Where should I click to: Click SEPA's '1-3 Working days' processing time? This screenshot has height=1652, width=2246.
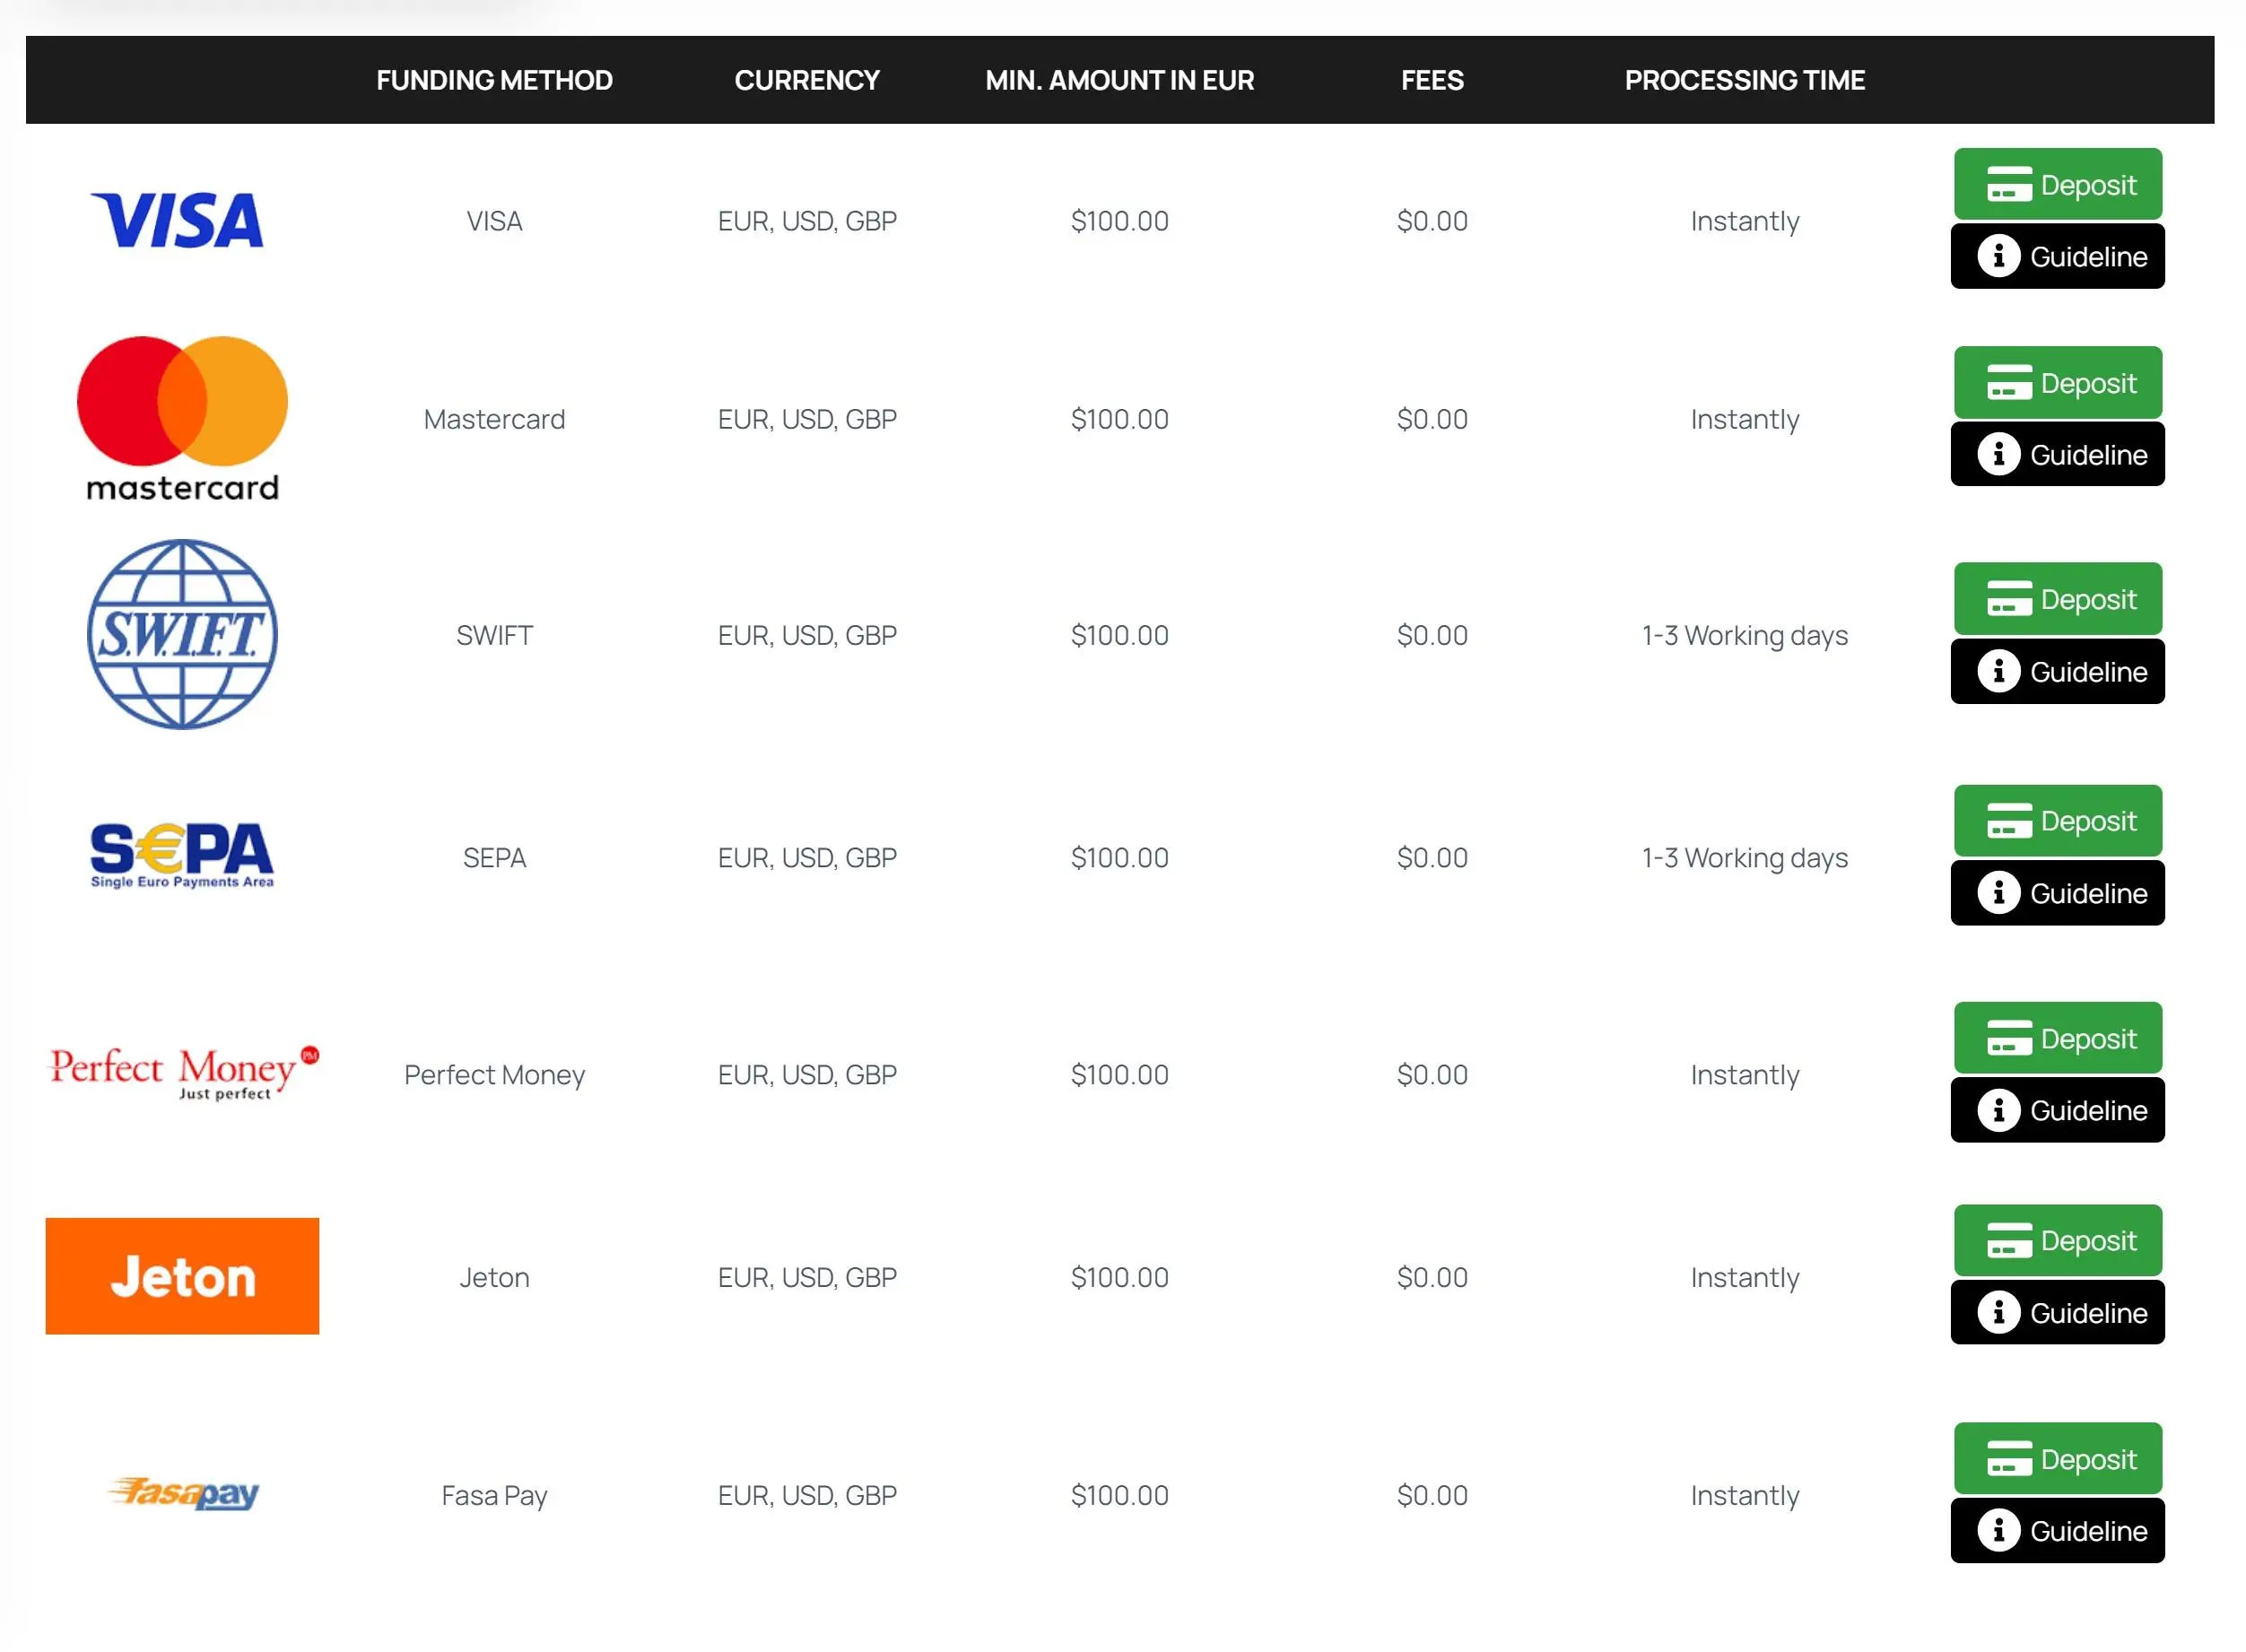pyautogui.click(x=1744, y=858)
